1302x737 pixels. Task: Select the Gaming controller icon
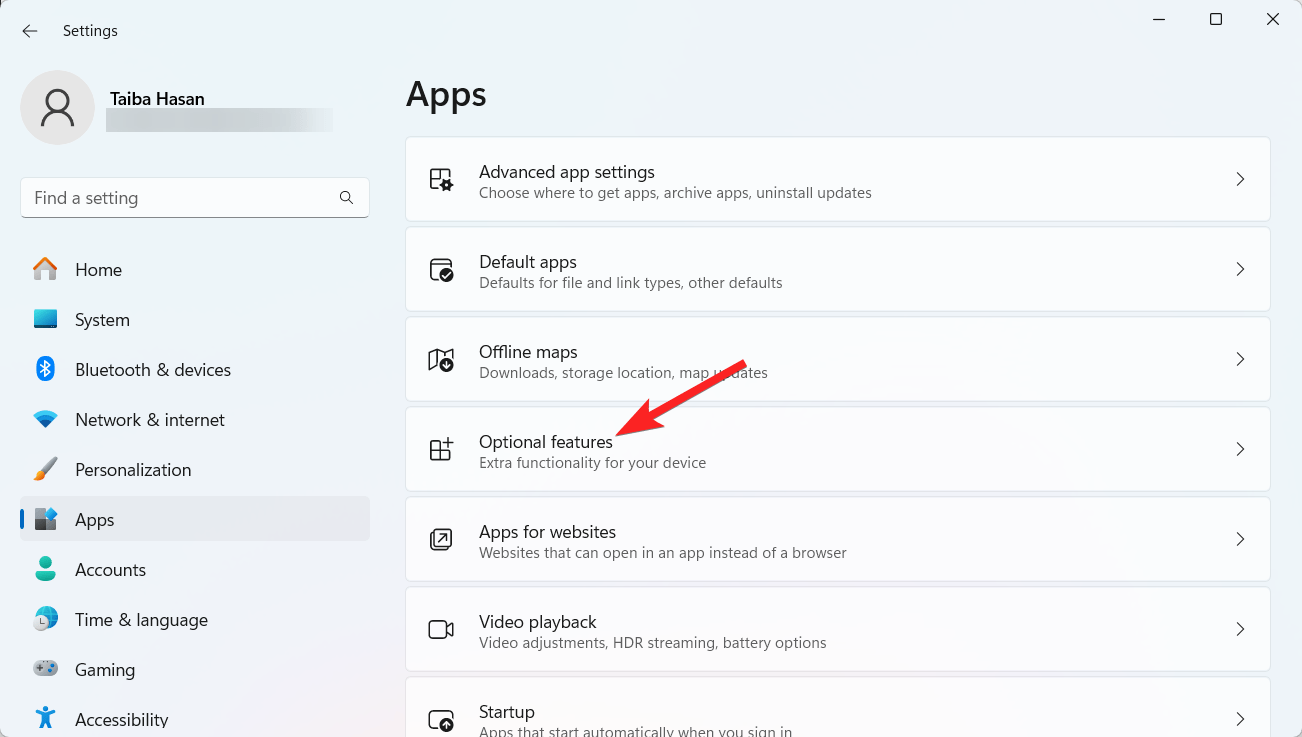coord(45,669)
